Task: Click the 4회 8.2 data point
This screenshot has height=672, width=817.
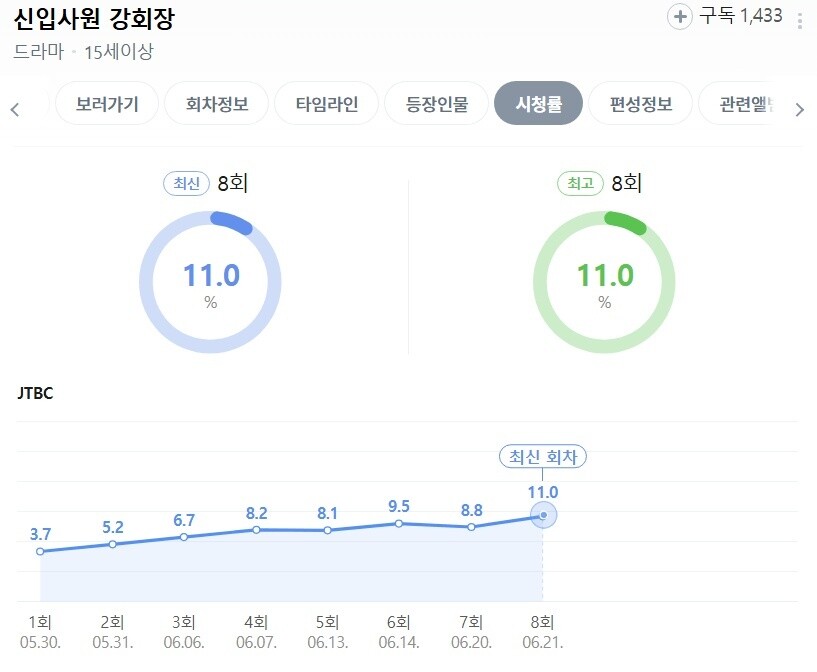Action: tap(256, 530)
